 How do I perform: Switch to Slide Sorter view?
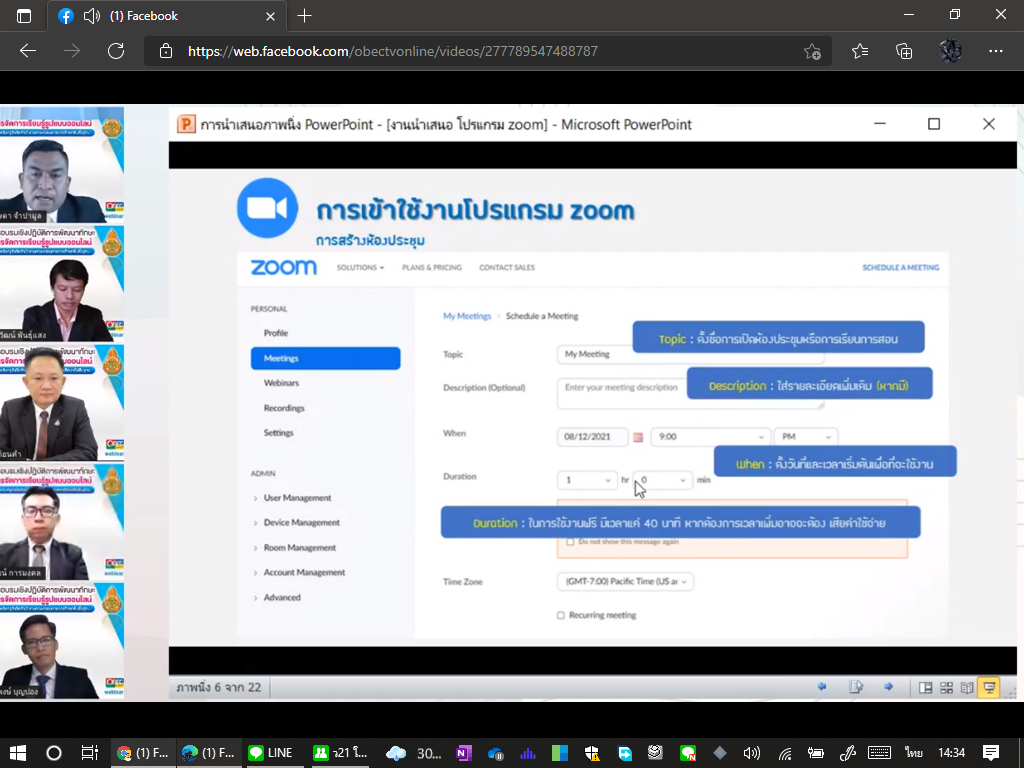pyautogui.click(x=946, y=687)
